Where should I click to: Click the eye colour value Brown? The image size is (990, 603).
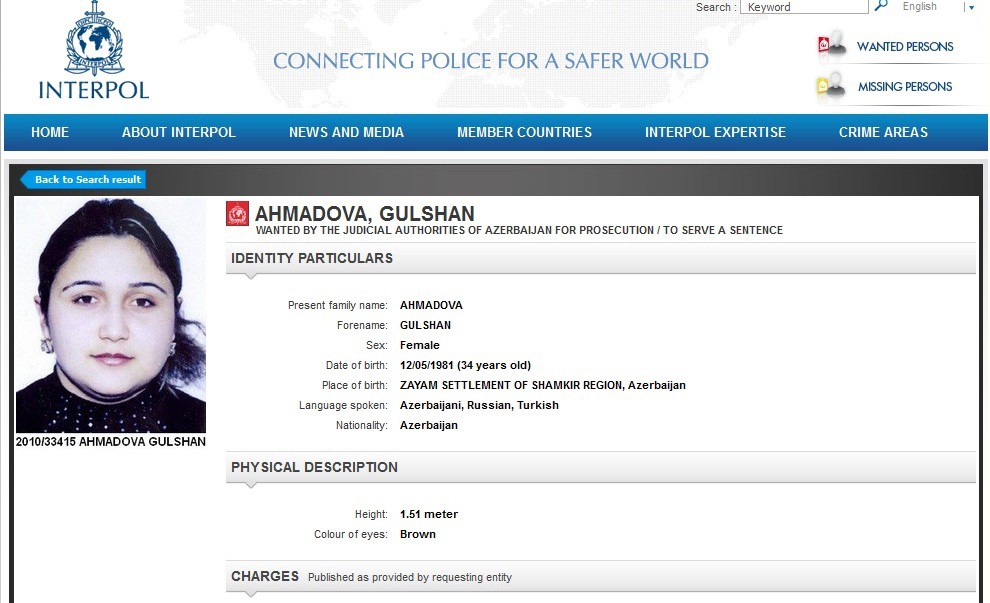click(x=418, y=534)
